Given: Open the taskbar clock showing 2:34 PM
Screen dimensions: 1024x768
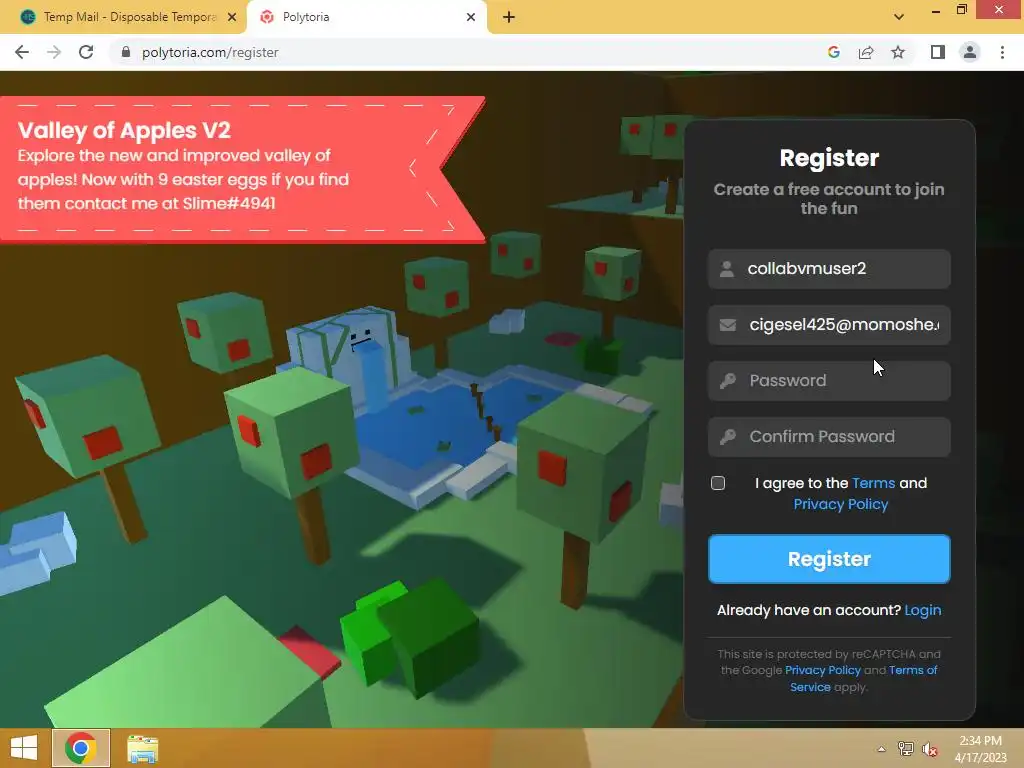Looking at the screenshot, I should click(980, 748).
